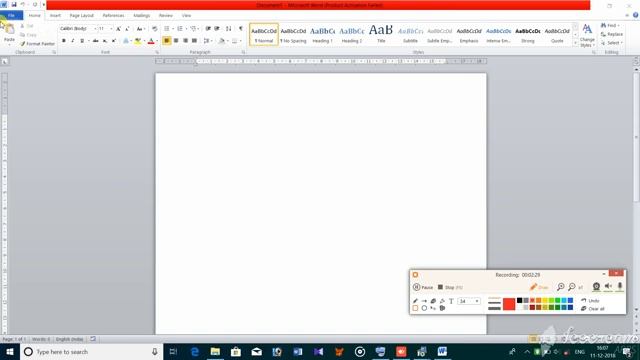Click the Shrink Font icon

click(127, 29)
